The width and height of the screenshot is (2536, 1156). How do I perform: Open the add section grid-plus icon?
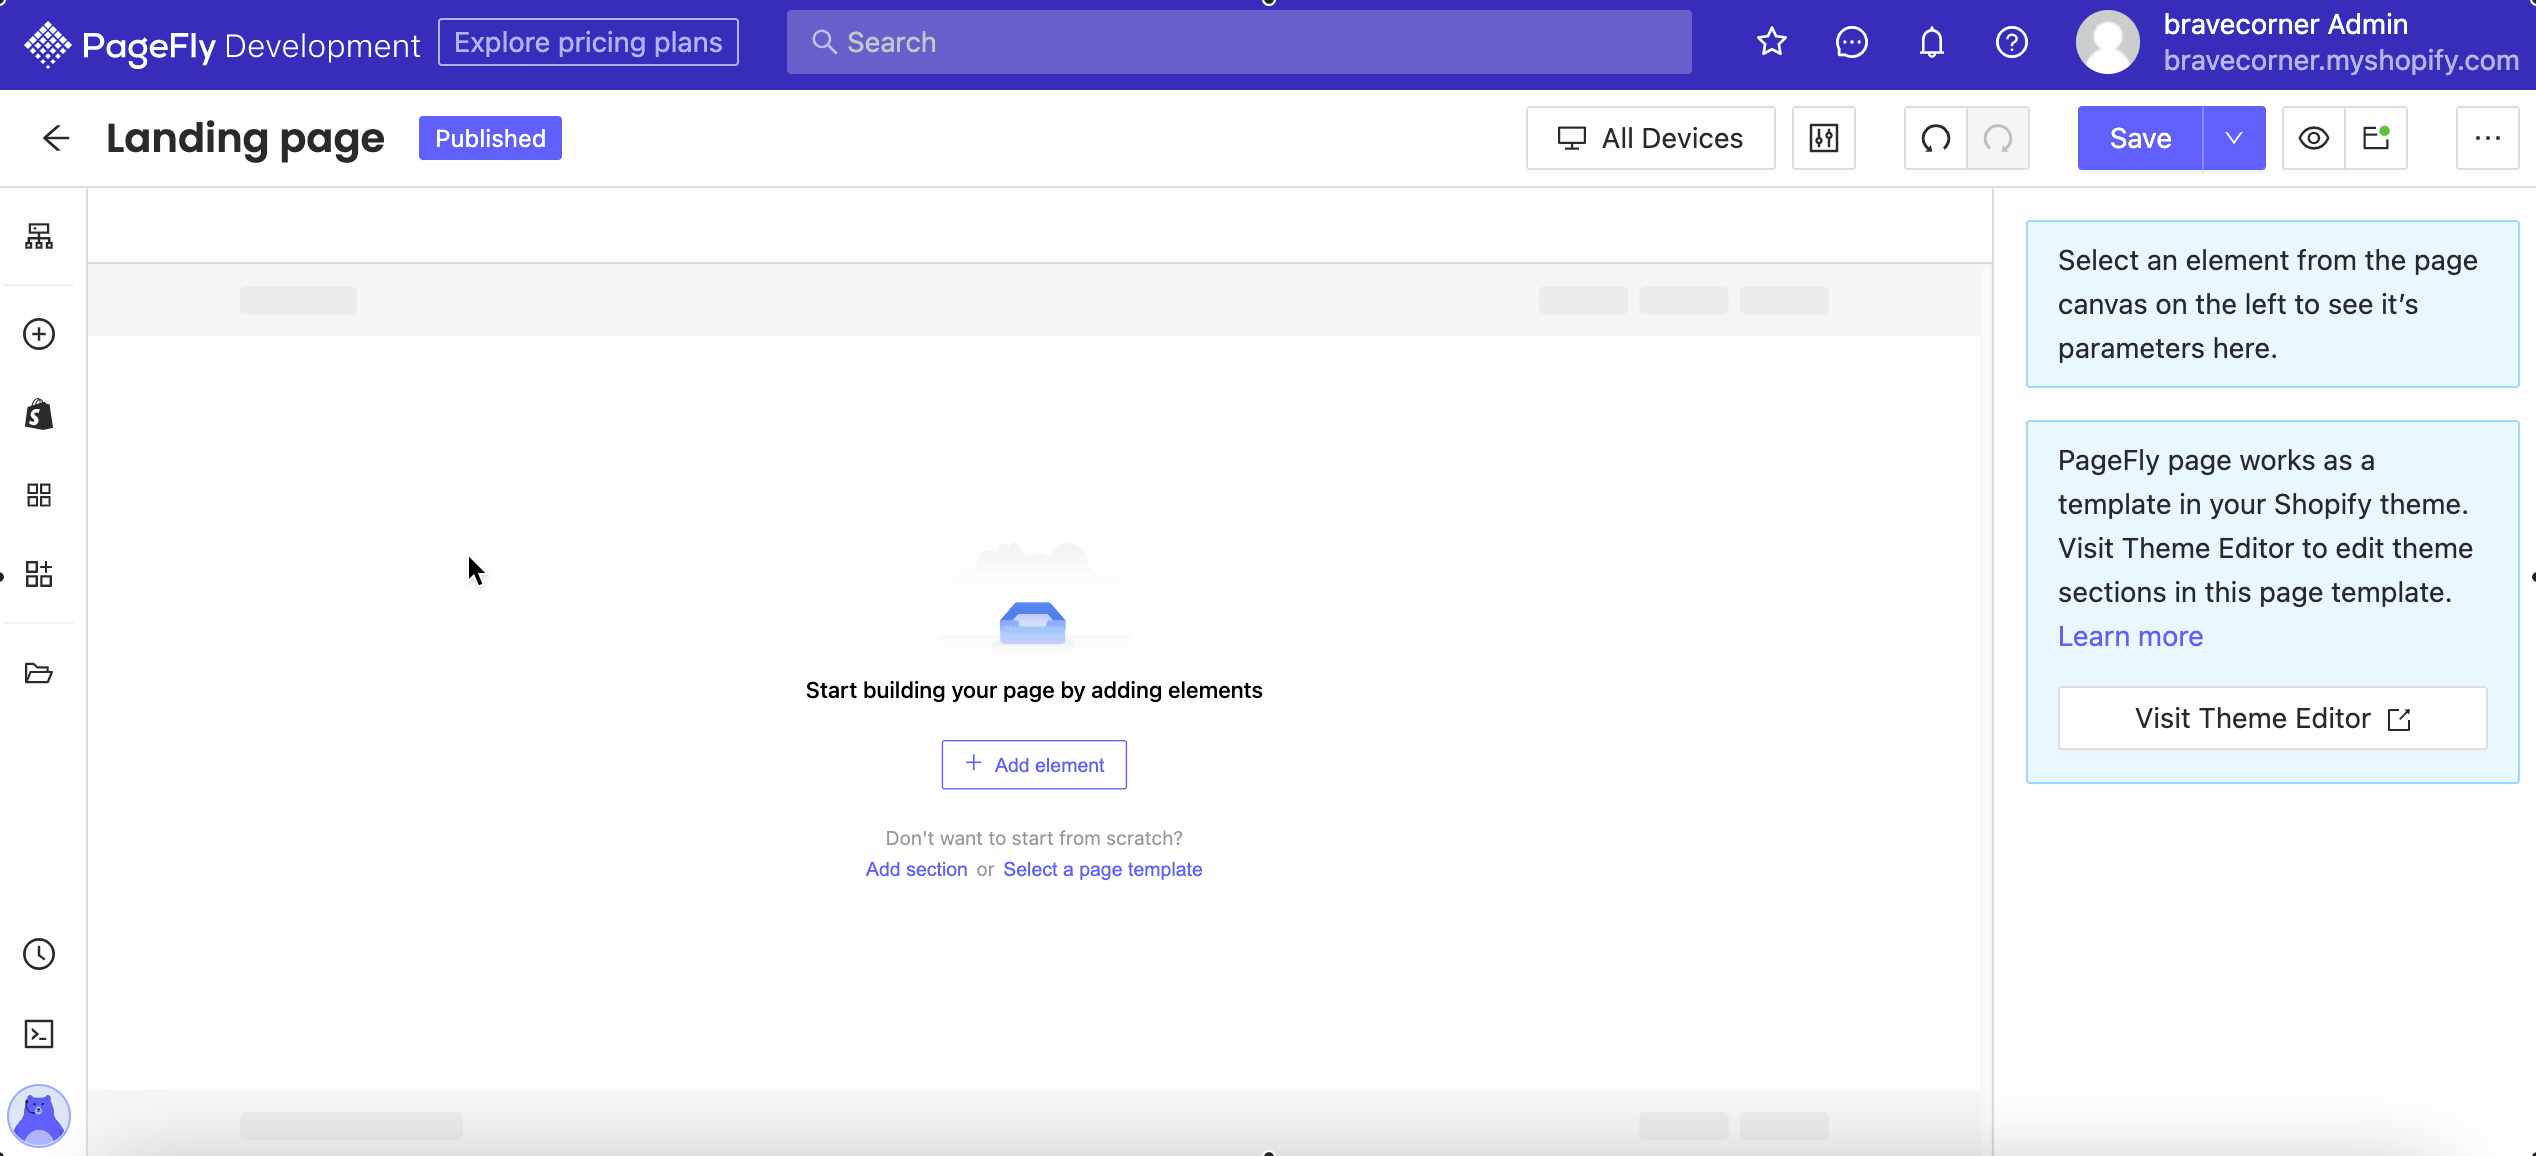pos(39,574)
